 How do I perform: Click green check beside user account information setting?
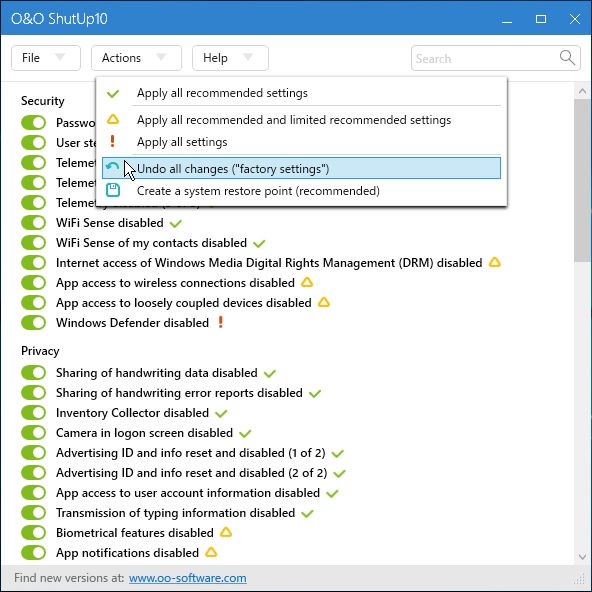click(332, 494)
